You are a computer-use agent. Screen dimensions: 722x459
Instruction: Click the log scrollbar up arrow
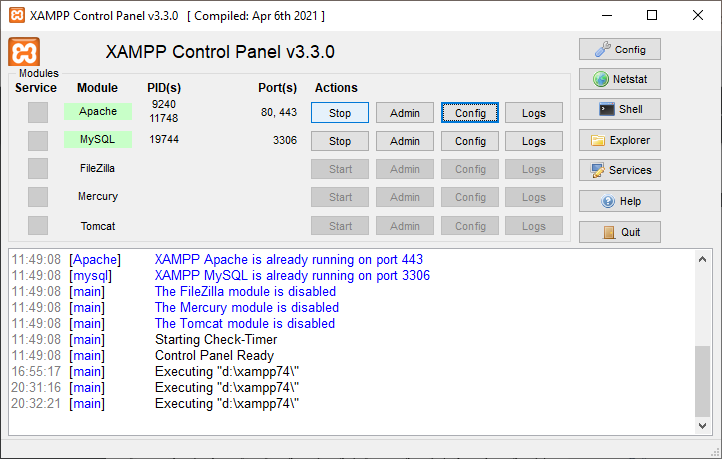(x=702, y=259)
